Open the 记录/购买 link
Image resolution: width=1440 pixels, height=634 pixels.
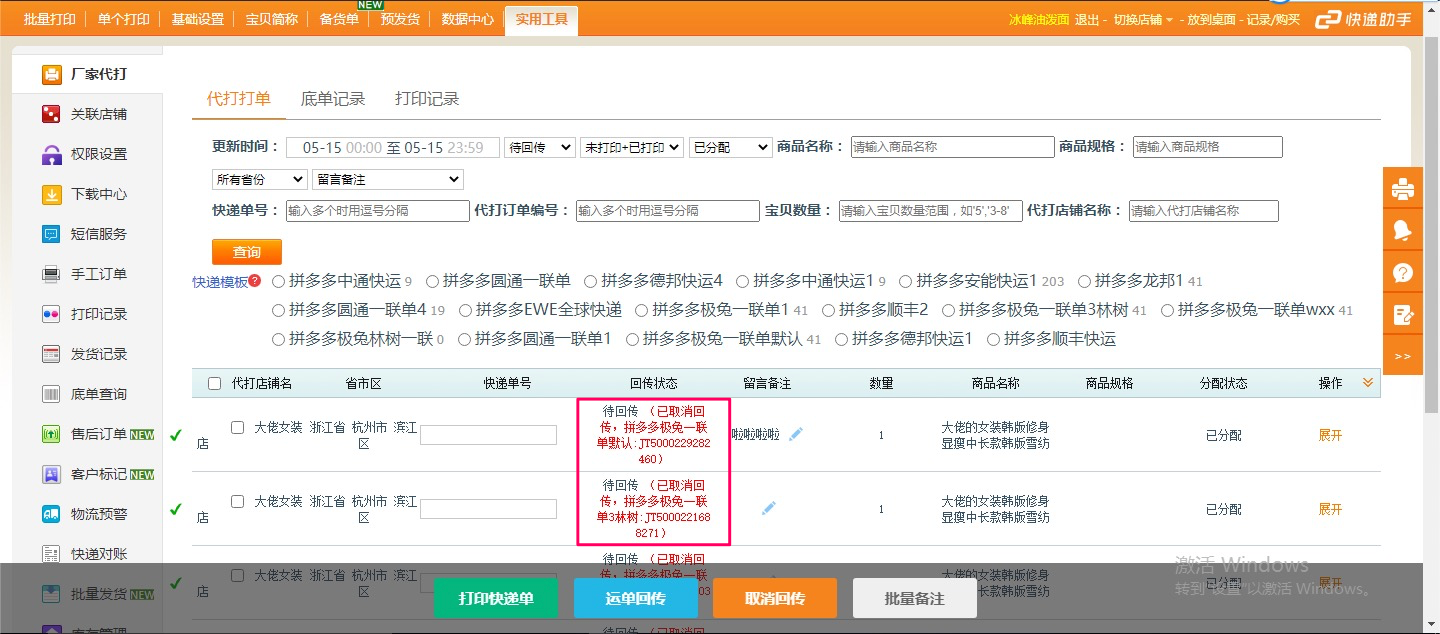(1273, 20)
